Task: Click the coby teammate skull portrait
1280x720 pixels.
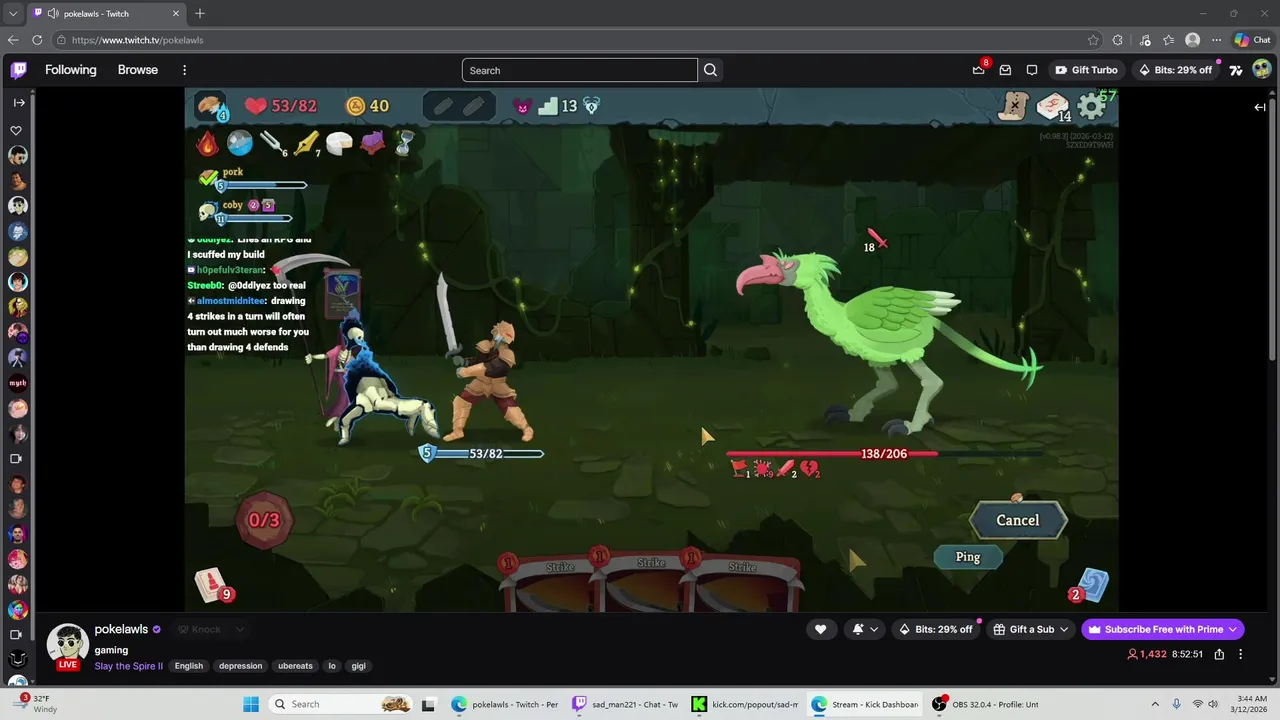Action: click(x=208, y=211)
